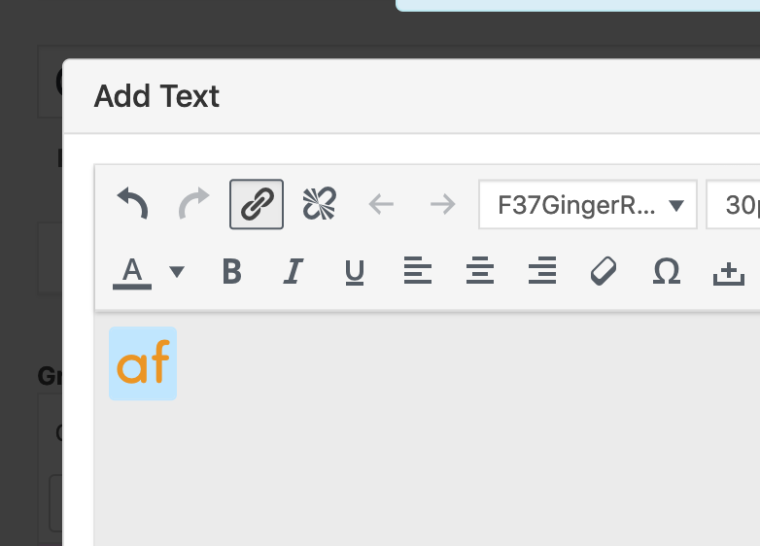Center align the text
The width and height of the screenshot is (760, 546).
coord(480,270)
